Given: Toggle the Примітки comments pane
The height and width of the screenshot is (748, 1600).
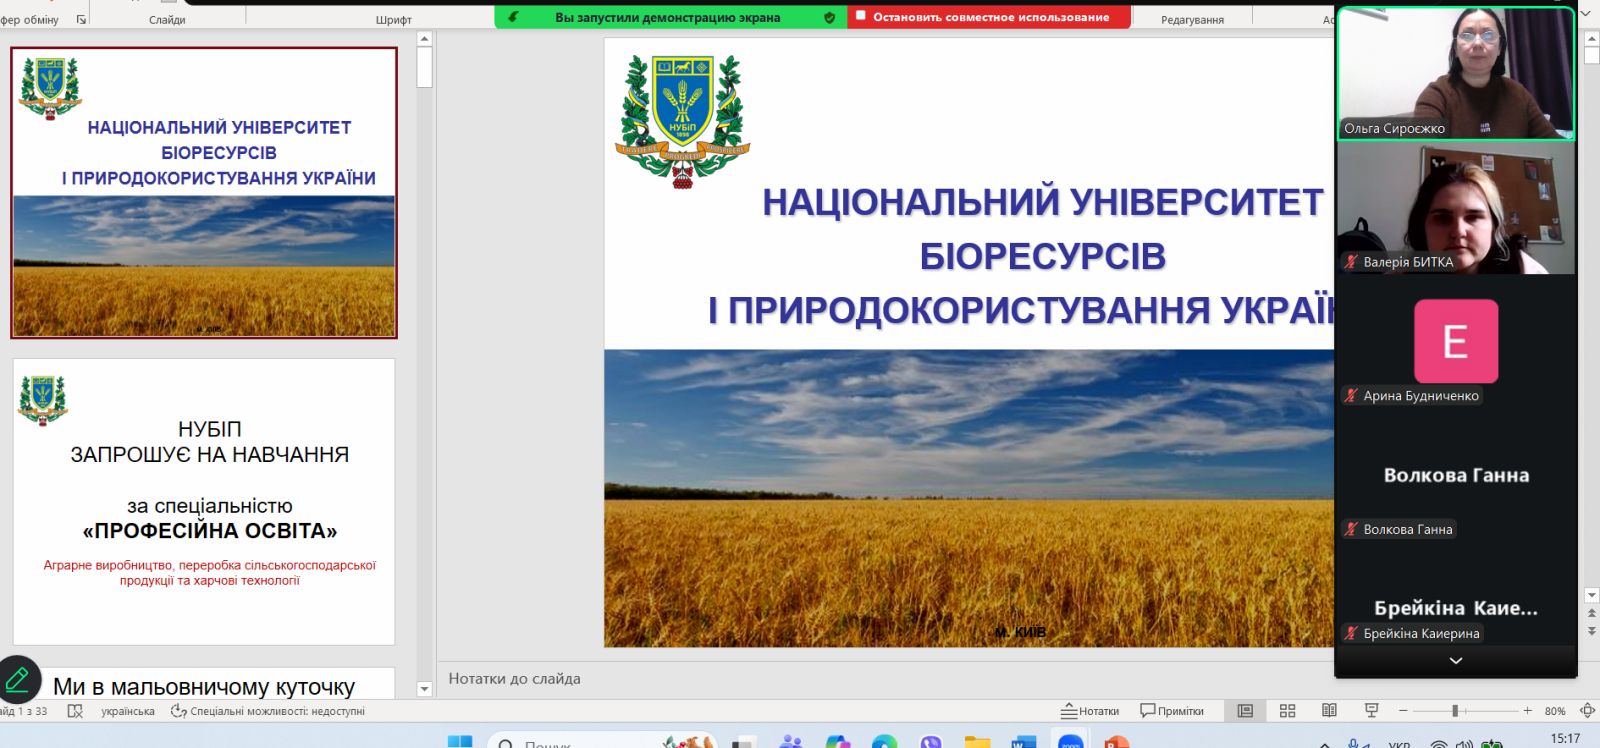Looking at the screenshot, I should (x=1172, y=711).
